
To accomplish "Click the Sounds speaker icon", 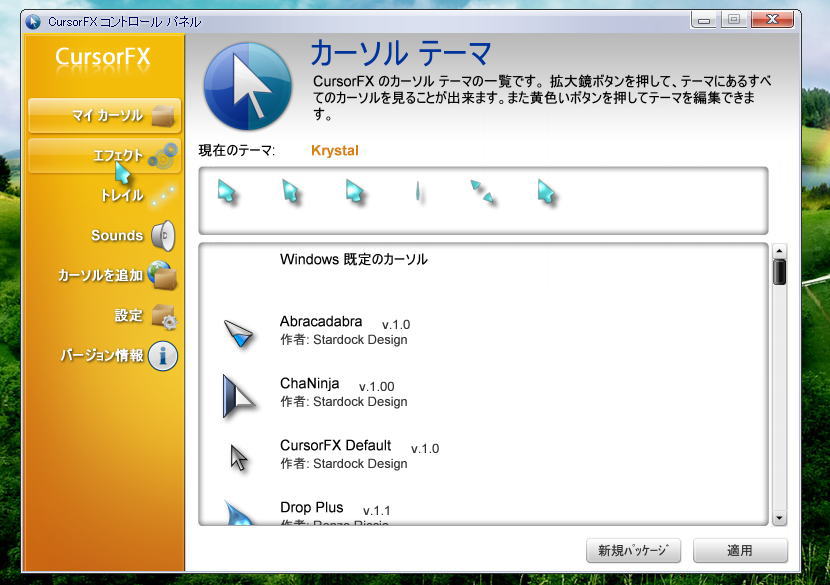I will (x=163, y=236).
